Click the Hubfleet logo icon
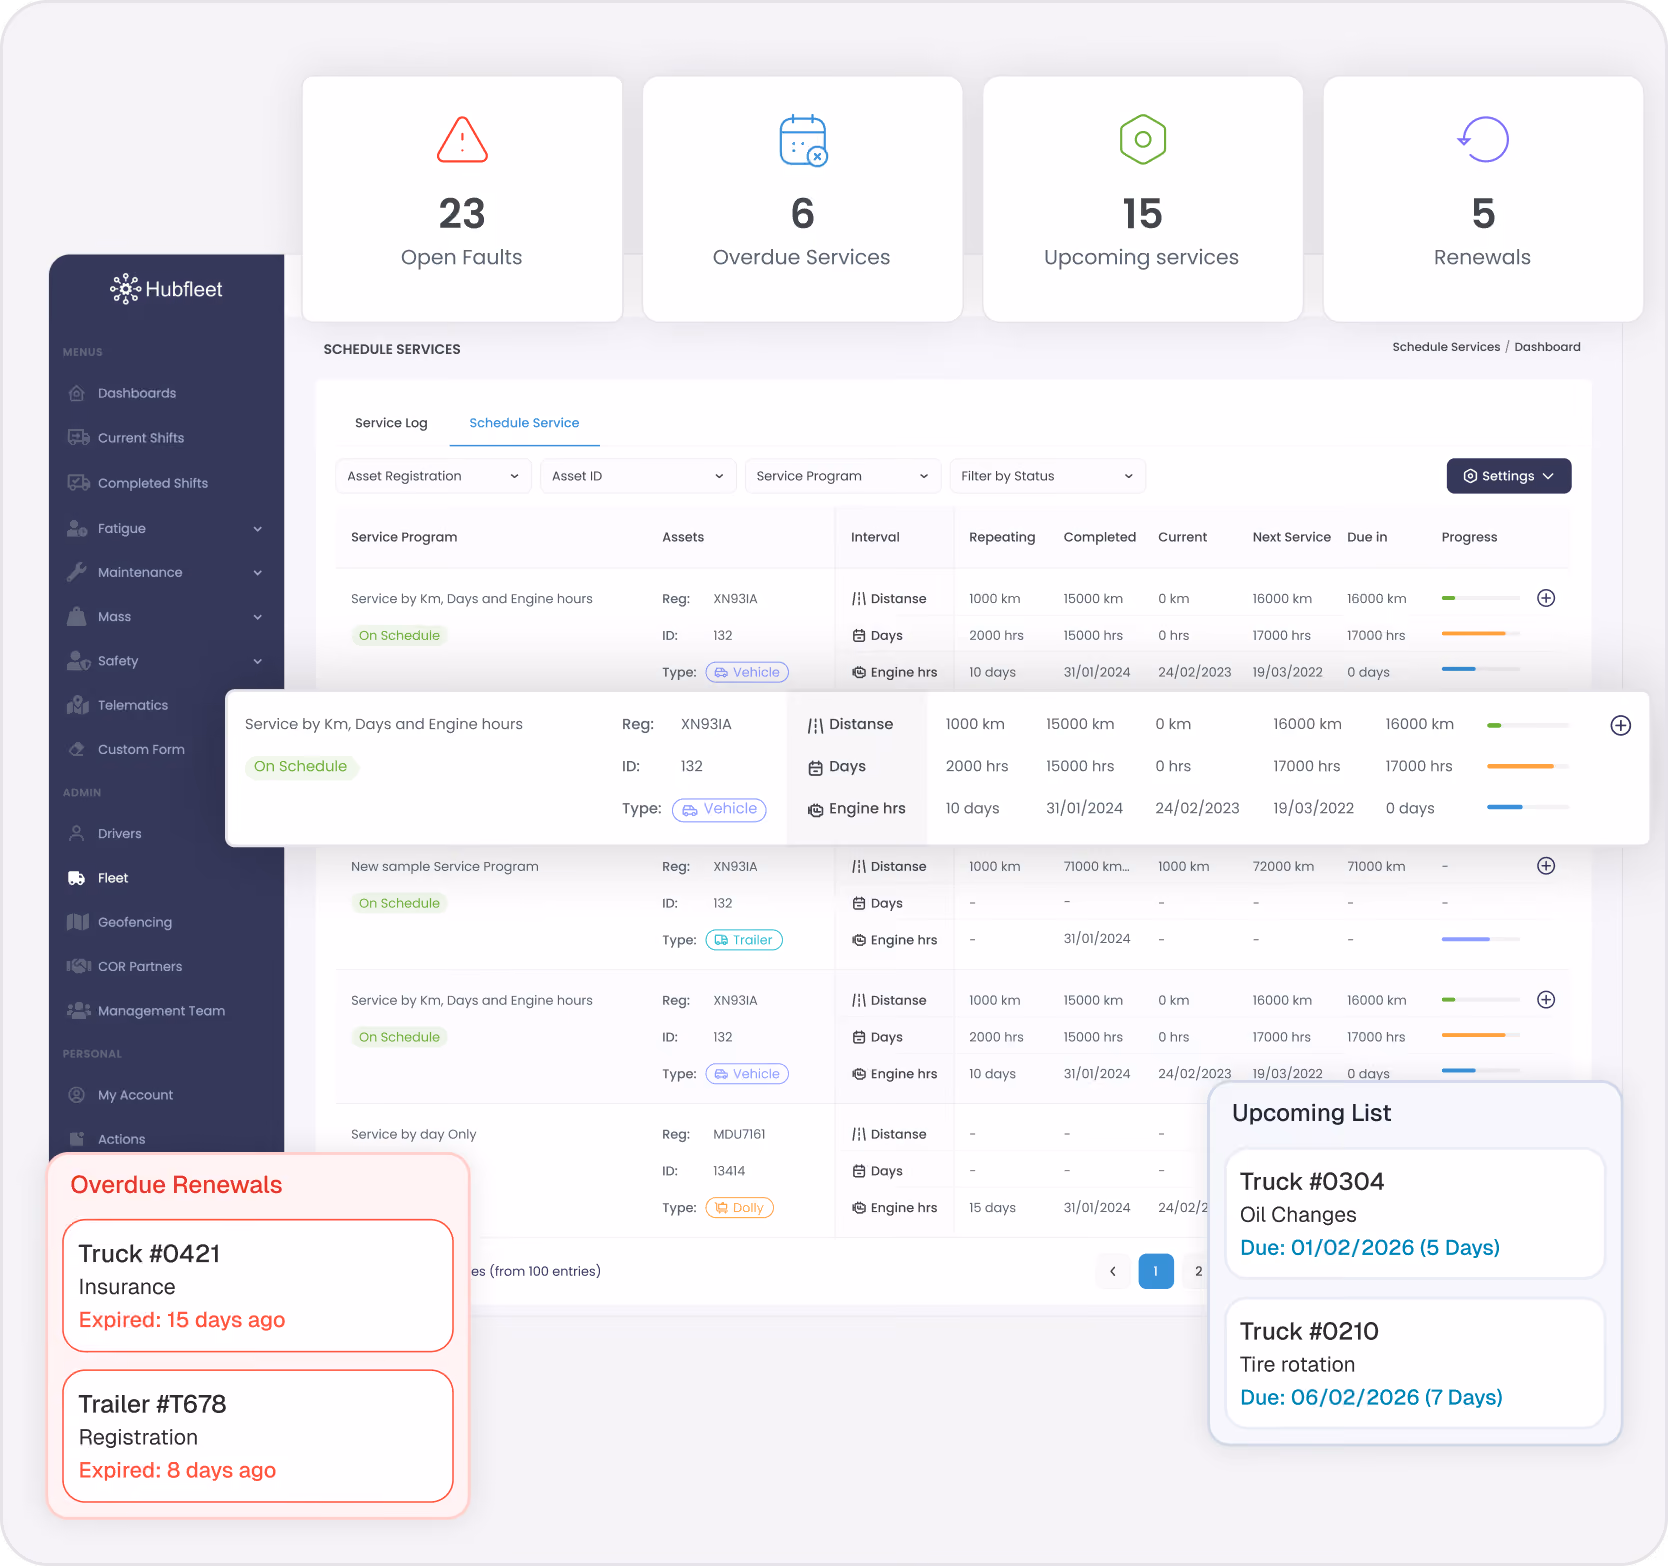1668x1566 pixels. (x=125, y=289)
